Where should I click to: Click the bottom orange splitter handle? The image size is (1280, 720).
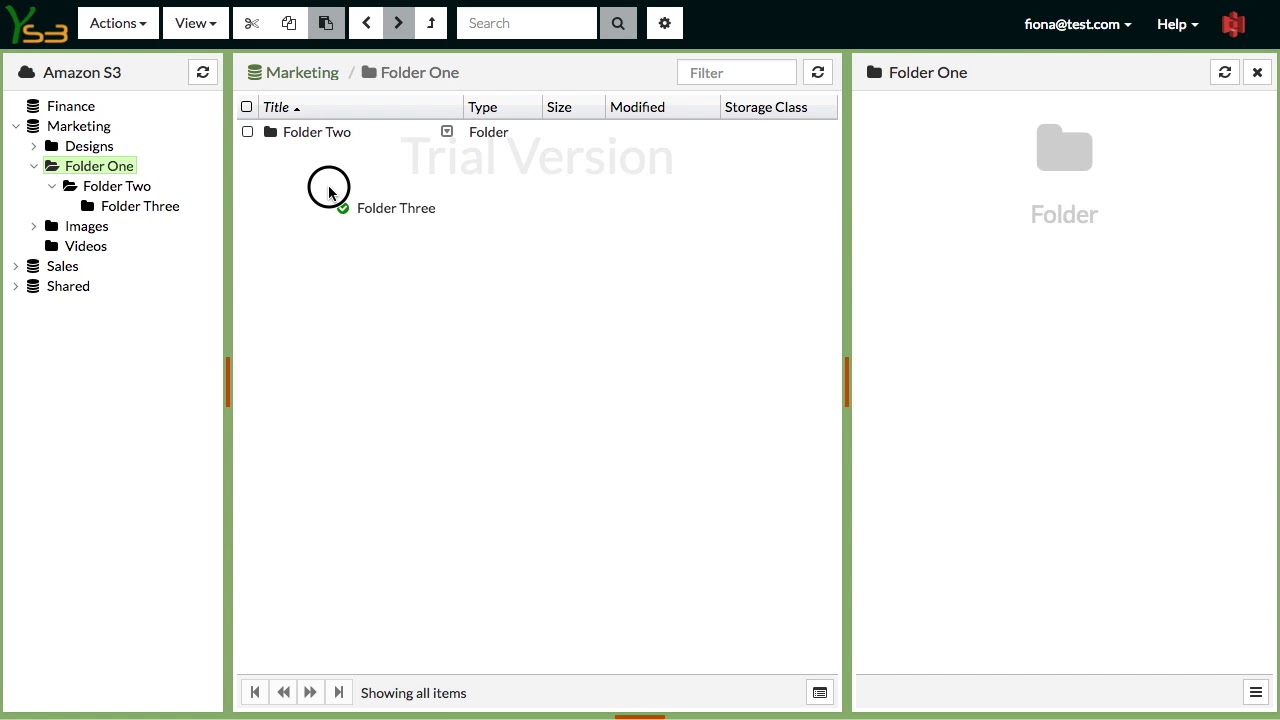(640, 716)
